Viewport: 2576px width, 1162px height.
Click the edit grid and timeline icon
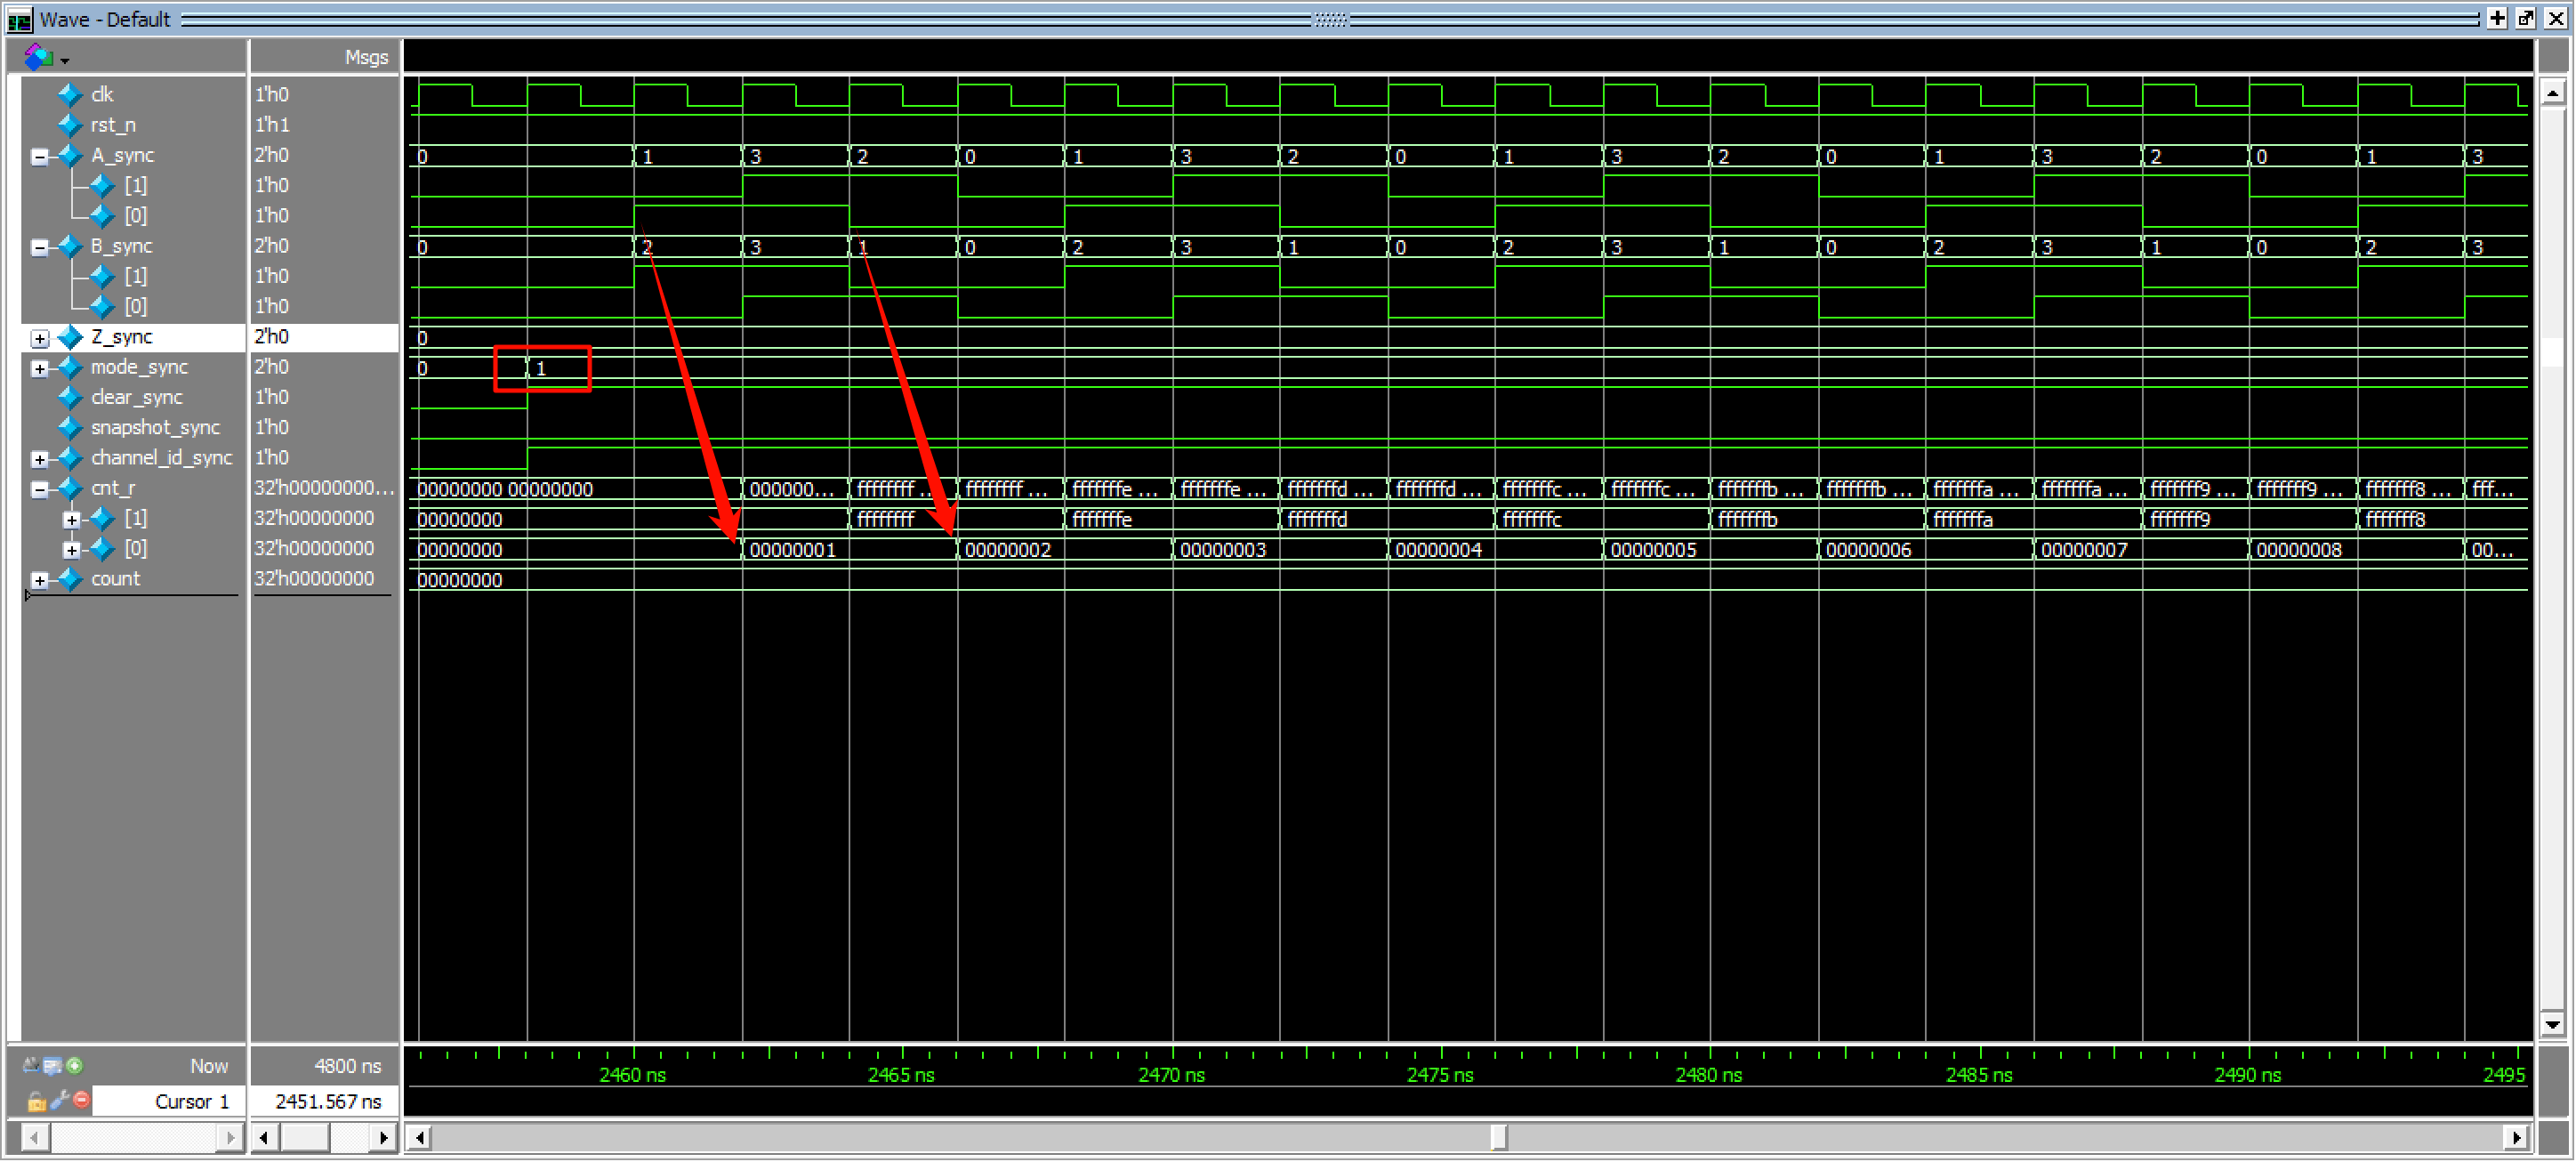pos(52,1067)
